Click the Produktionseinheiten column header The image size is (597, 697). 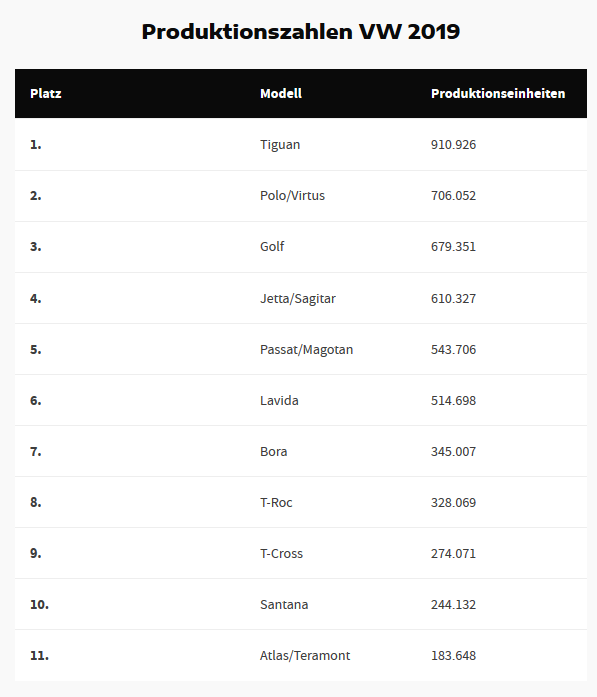coord(498,93)
